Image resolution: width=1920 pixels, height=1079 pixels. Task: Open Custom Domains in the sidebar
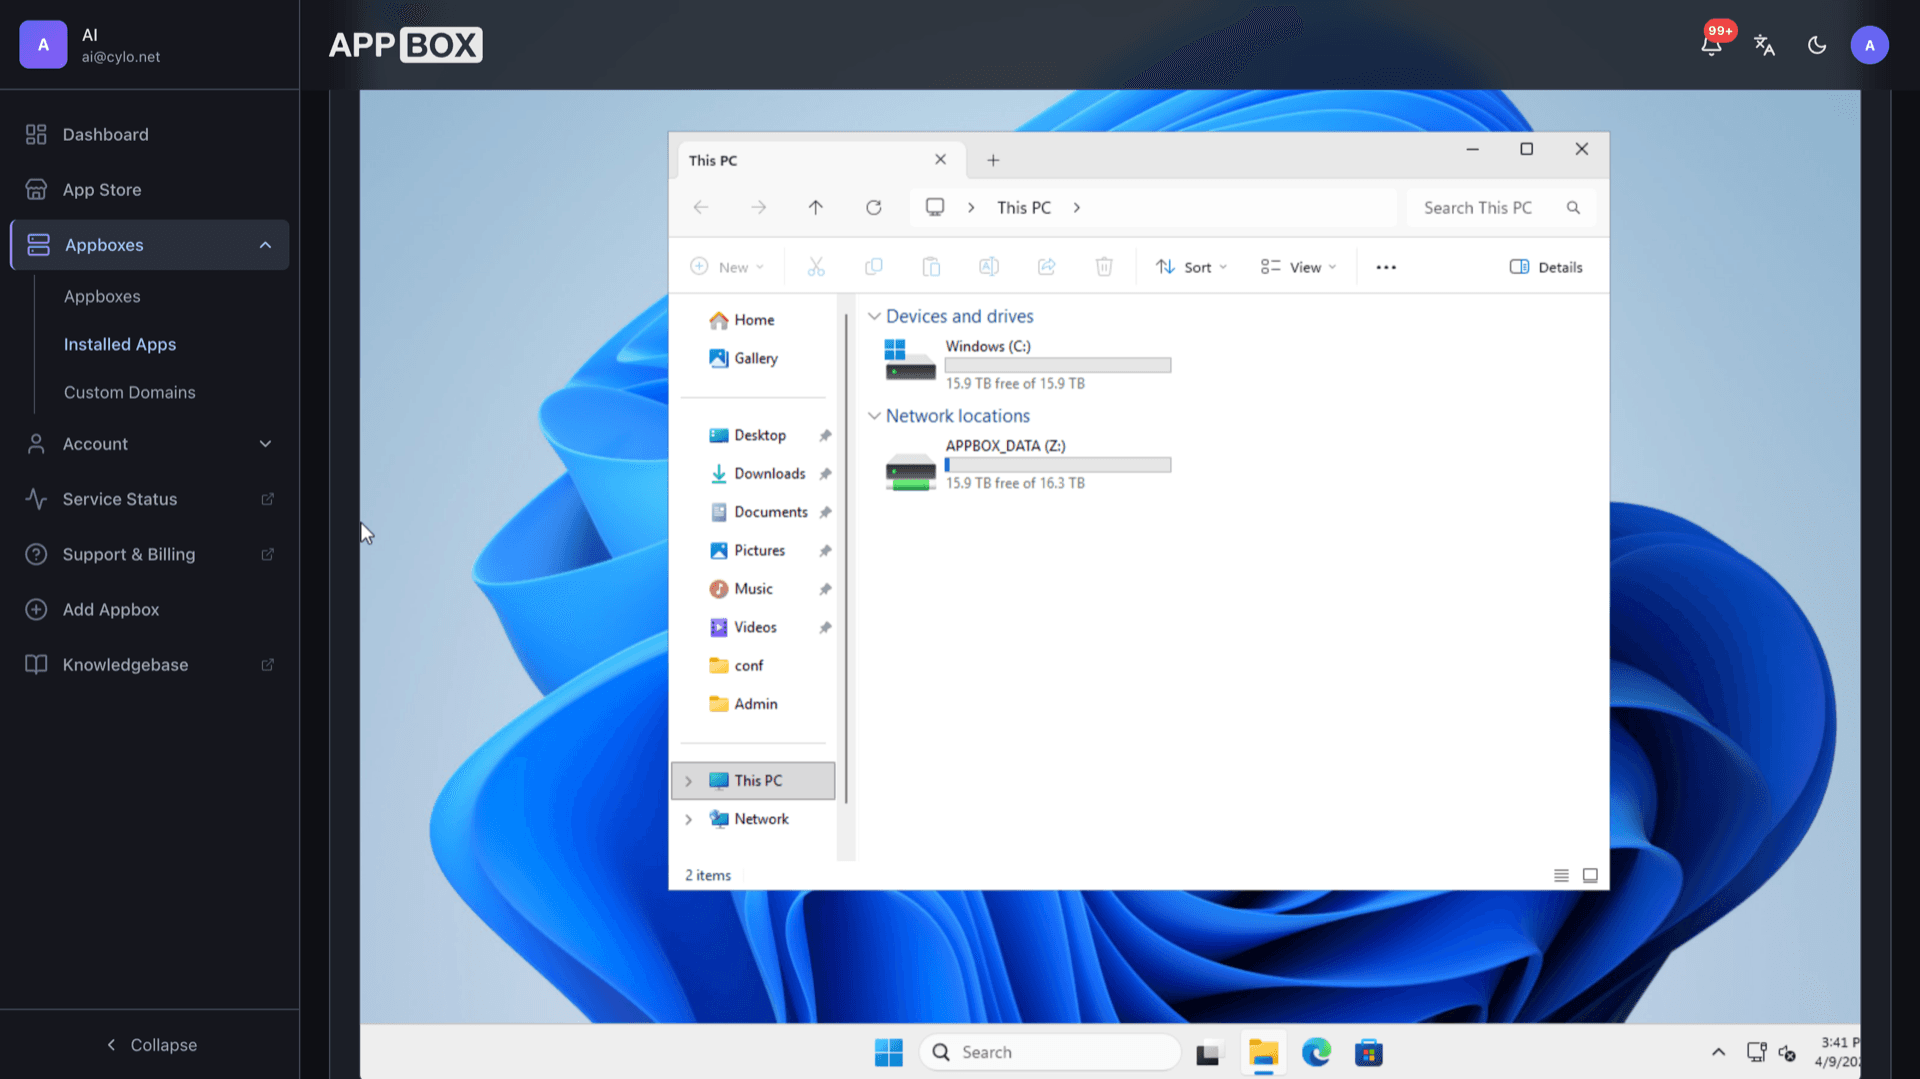[130, 392]
